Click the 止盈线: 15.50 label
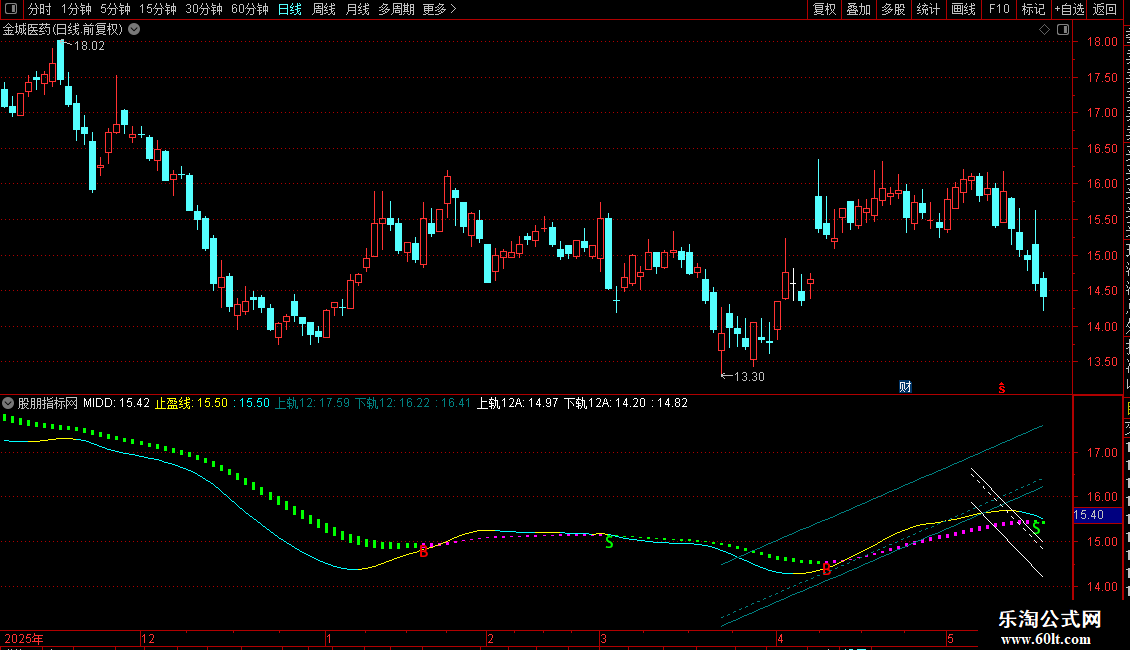Viewport: 1130px width, 650px height. pos(191,404)
